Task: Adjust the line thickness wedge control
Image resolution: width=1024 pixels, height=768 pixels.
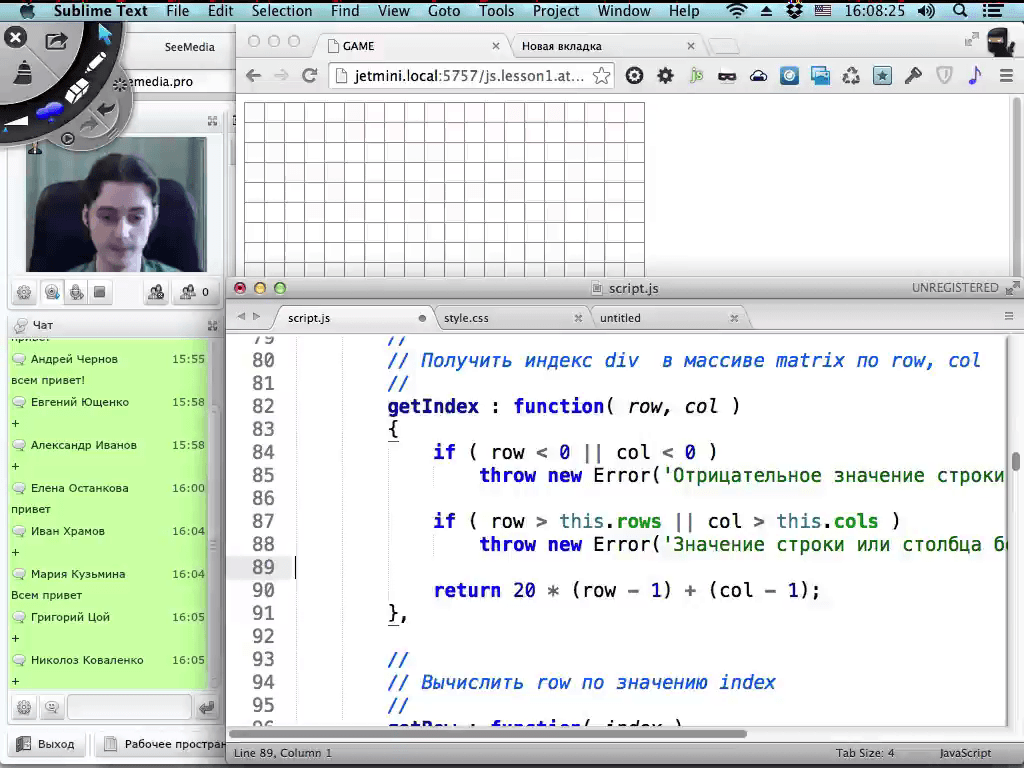Action: tap(16, 121)
